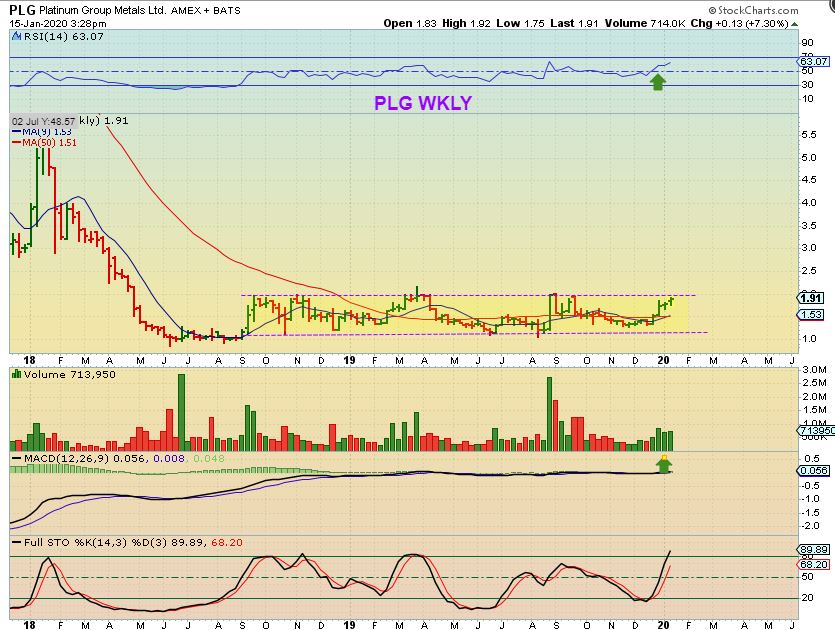Click the Open 1.83 value
Viewport: 835px width, 630px height.
click(x=410, y=23)
